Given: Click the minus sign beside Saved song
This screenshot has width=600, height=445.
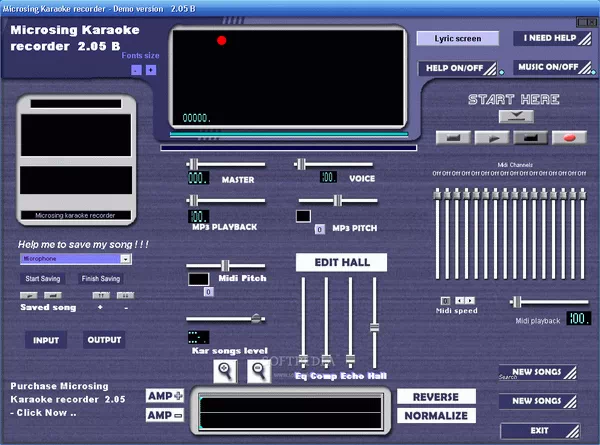Looking at the screenshot, I should pos(126,308).
